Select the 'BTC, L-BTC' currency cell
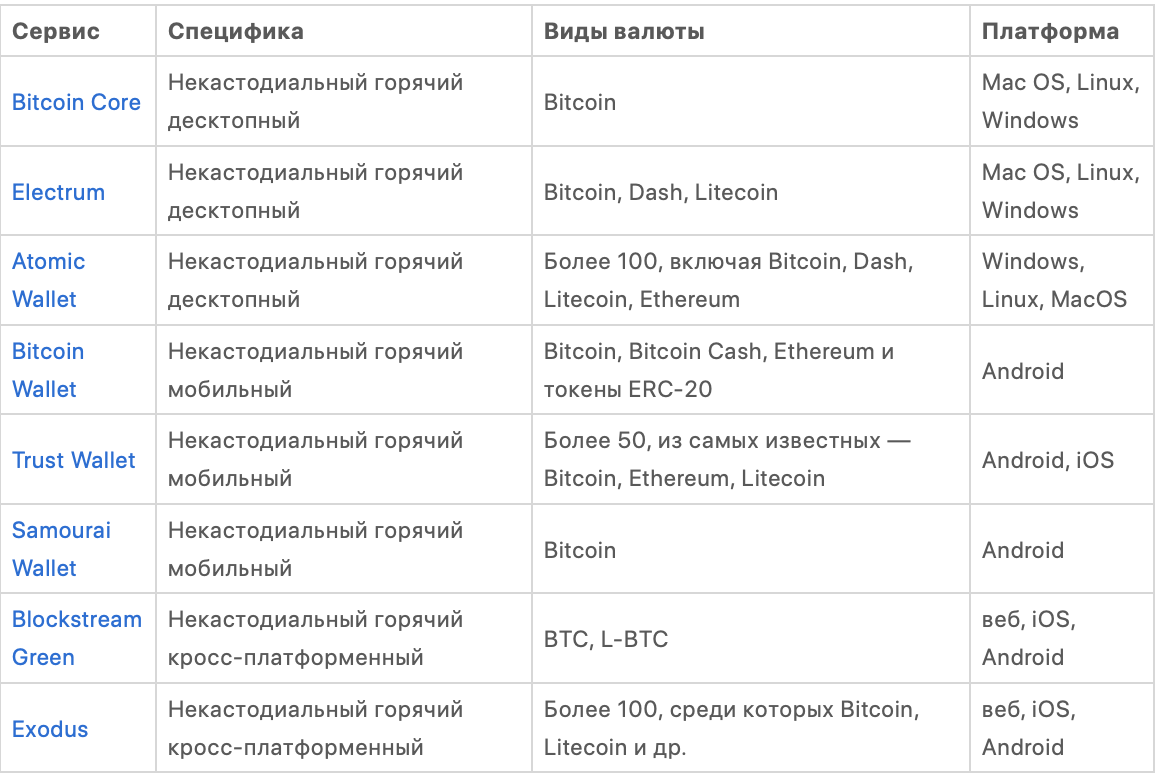Image resolution: width=1156 pixels, height=776 pixels. [606, 639]
